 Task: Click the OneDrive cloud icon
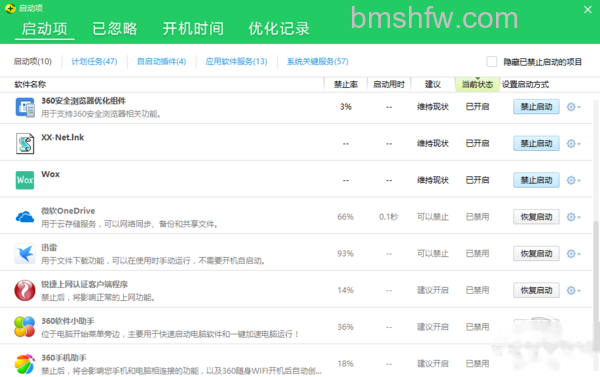click(25, 217)
